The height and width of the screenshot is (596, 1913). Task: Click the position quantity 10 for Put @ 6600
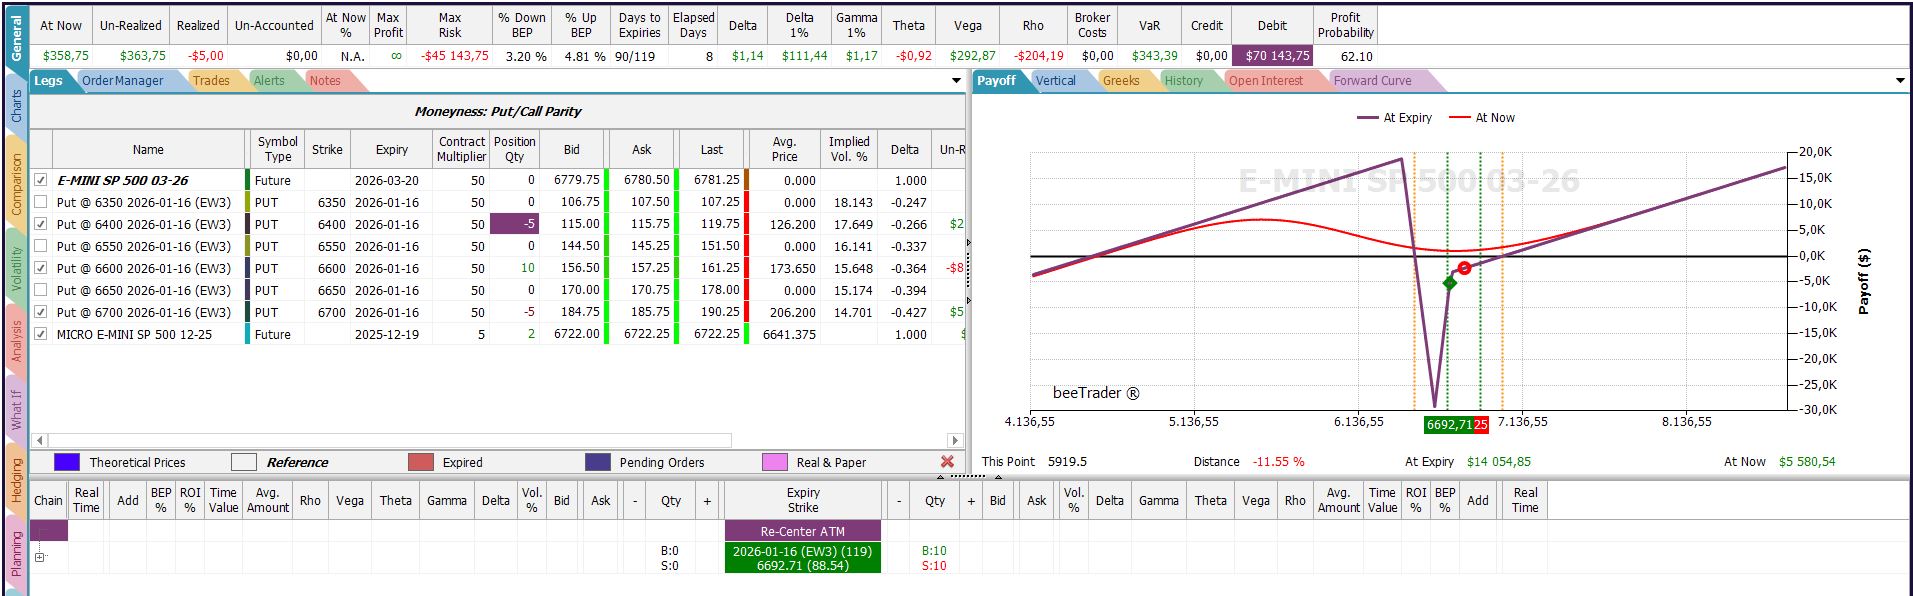click(514, 268)
